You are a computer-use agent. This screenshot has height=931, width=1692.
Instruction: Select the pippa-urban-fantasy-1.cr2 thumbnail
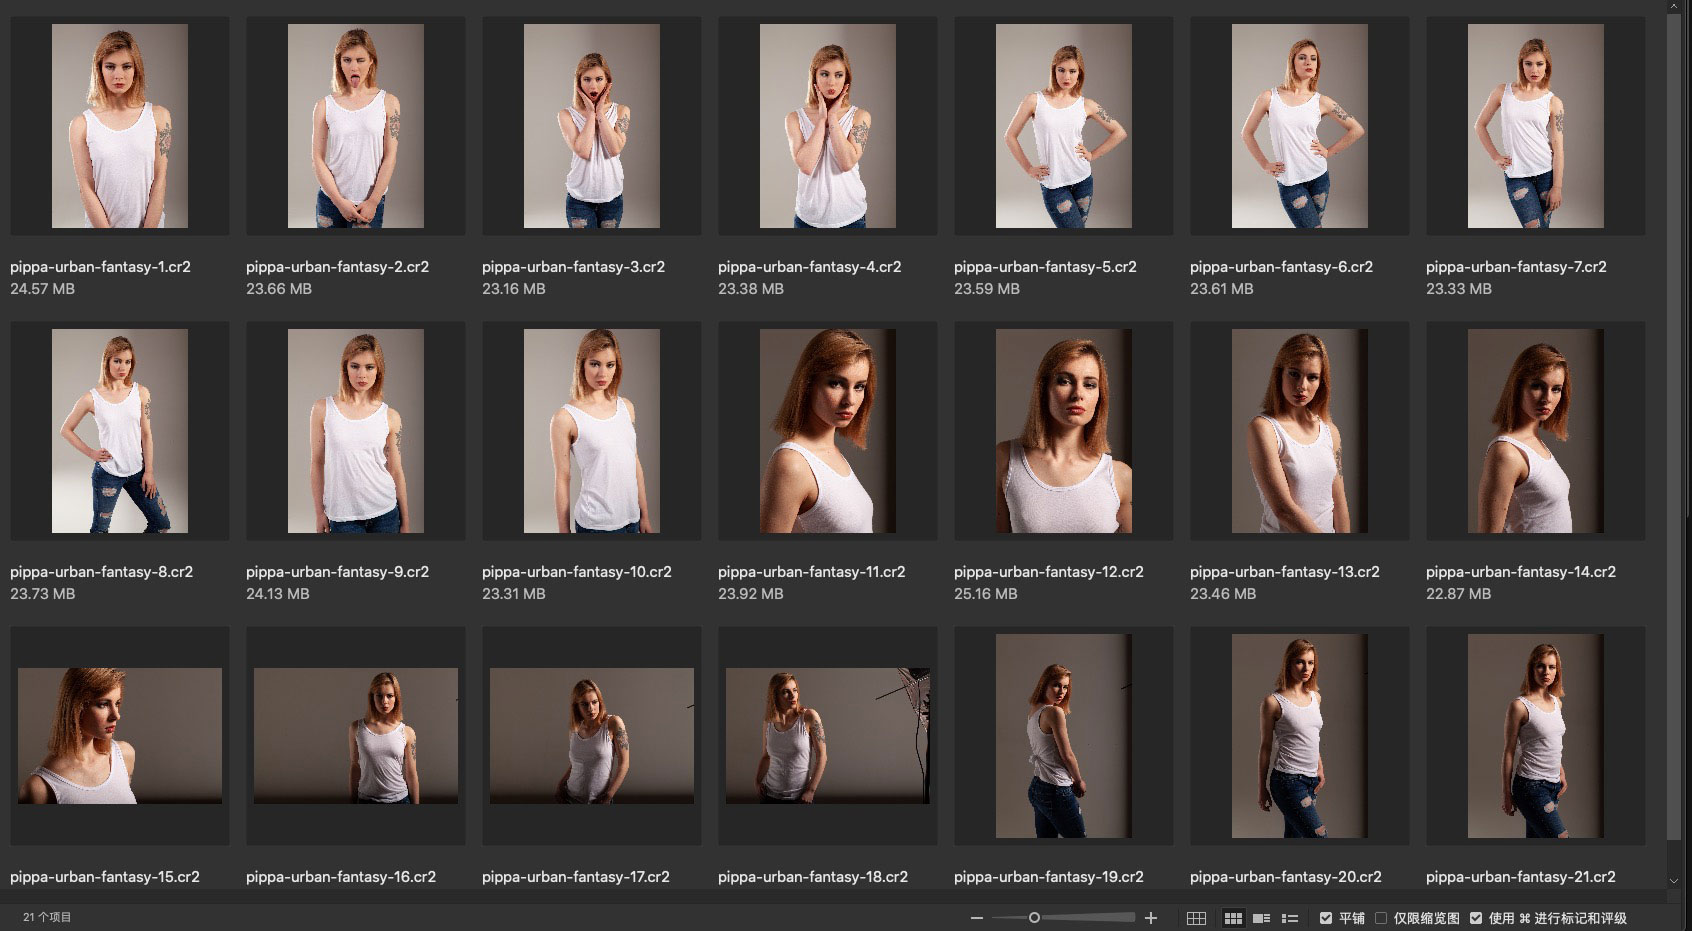click(120, 127)
